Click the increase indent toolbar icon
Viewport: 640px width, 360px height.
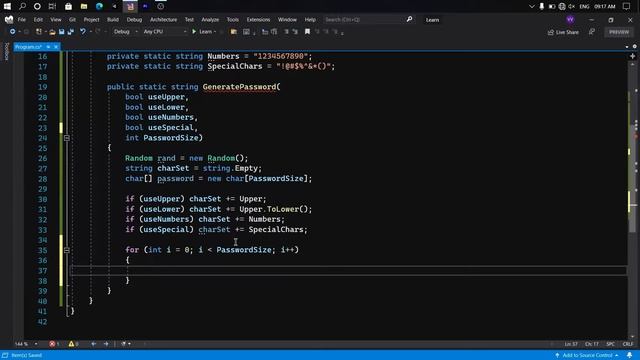pos(295,31)
